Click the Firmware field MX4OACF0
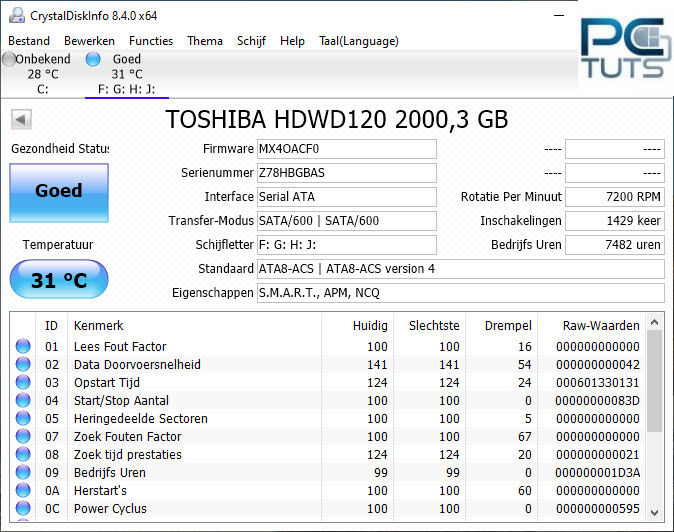 346,149
